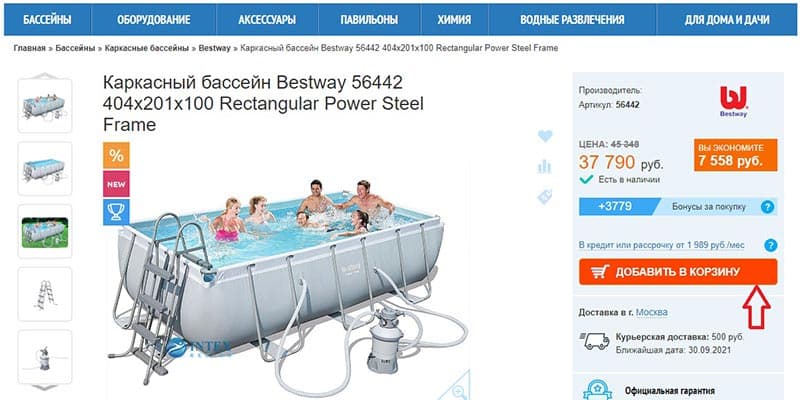800x400 pixels.
Task: Select pool on grass thumbnail
Action: [45, 231]
